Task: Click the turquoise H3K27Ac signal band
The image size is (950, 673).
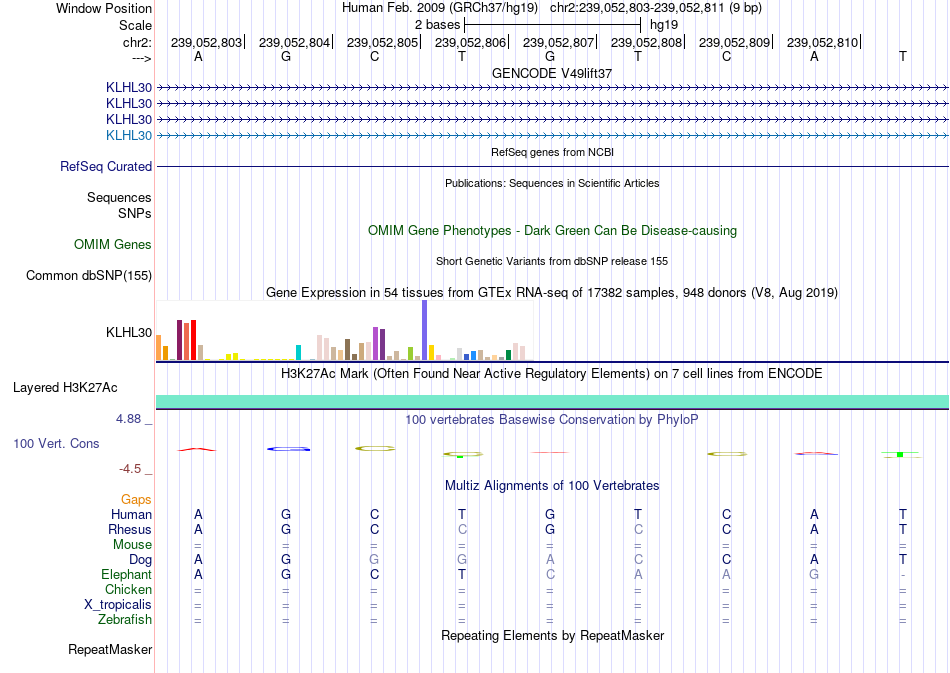Action: pyautogui.click(x=552, y=402)
